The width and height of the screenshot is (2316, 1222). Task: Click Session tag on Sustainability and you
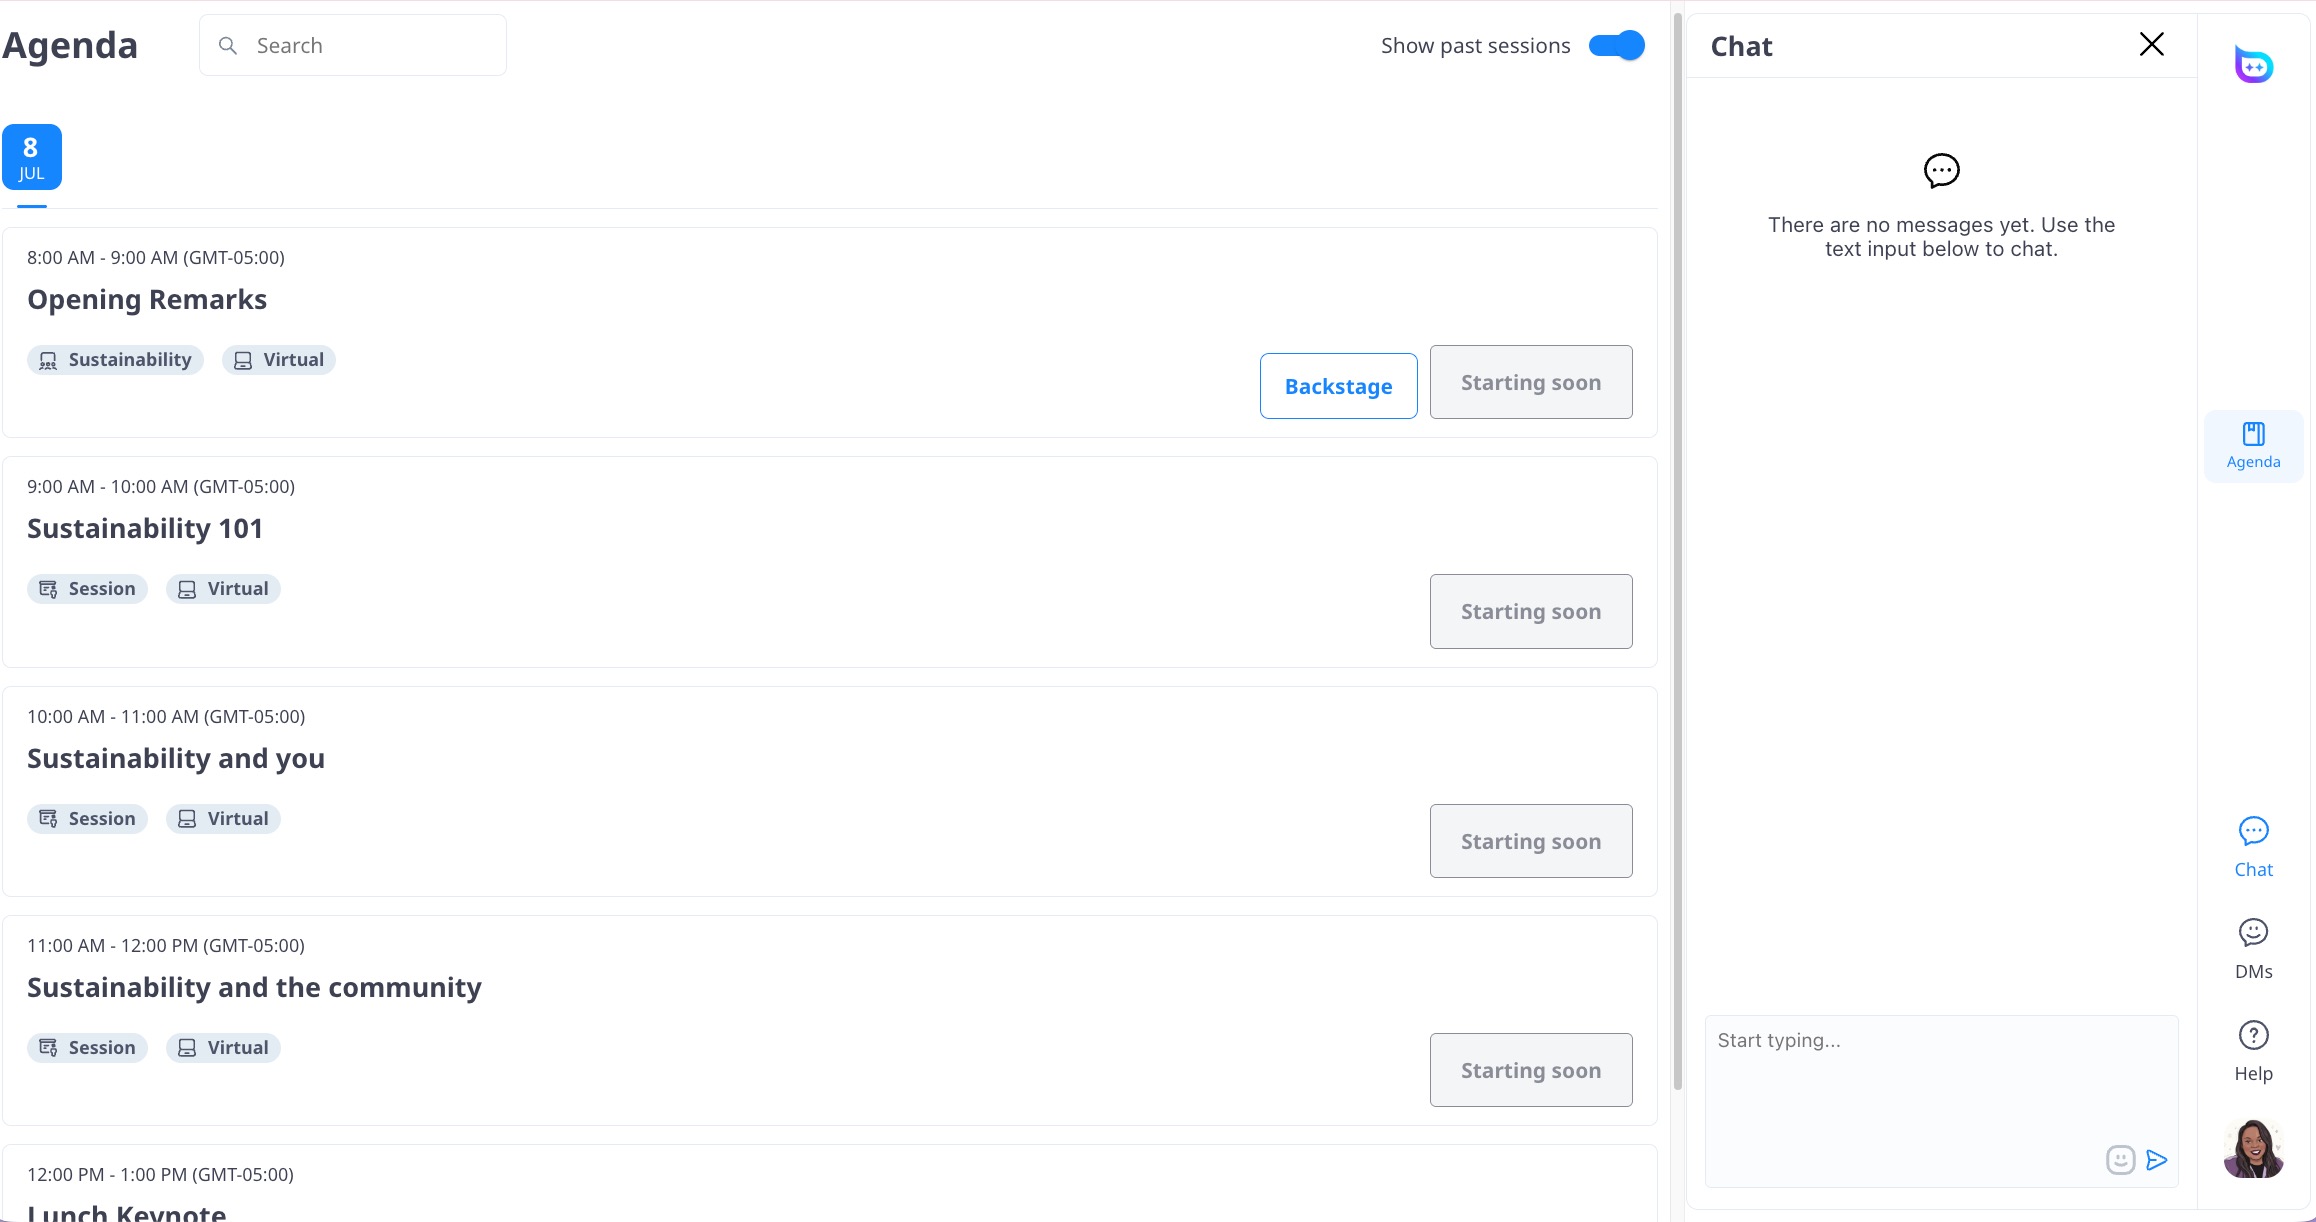coord(87,819)
